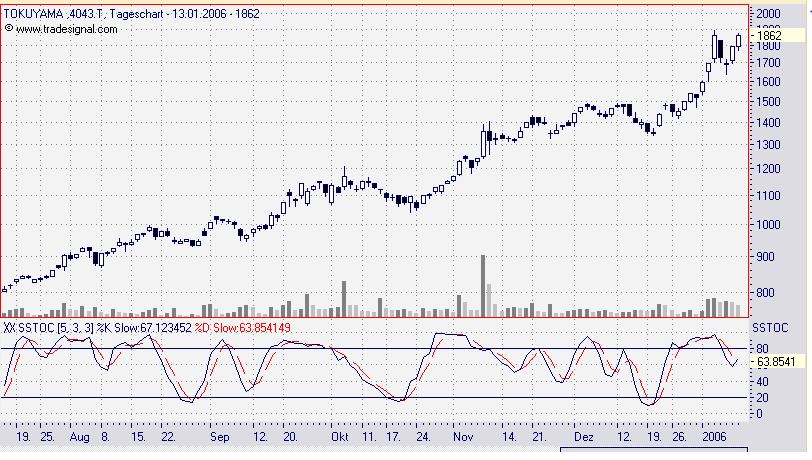Screen dimensions: 812x460
Task: Click the Aug label on the date axis
Action: 79,437
